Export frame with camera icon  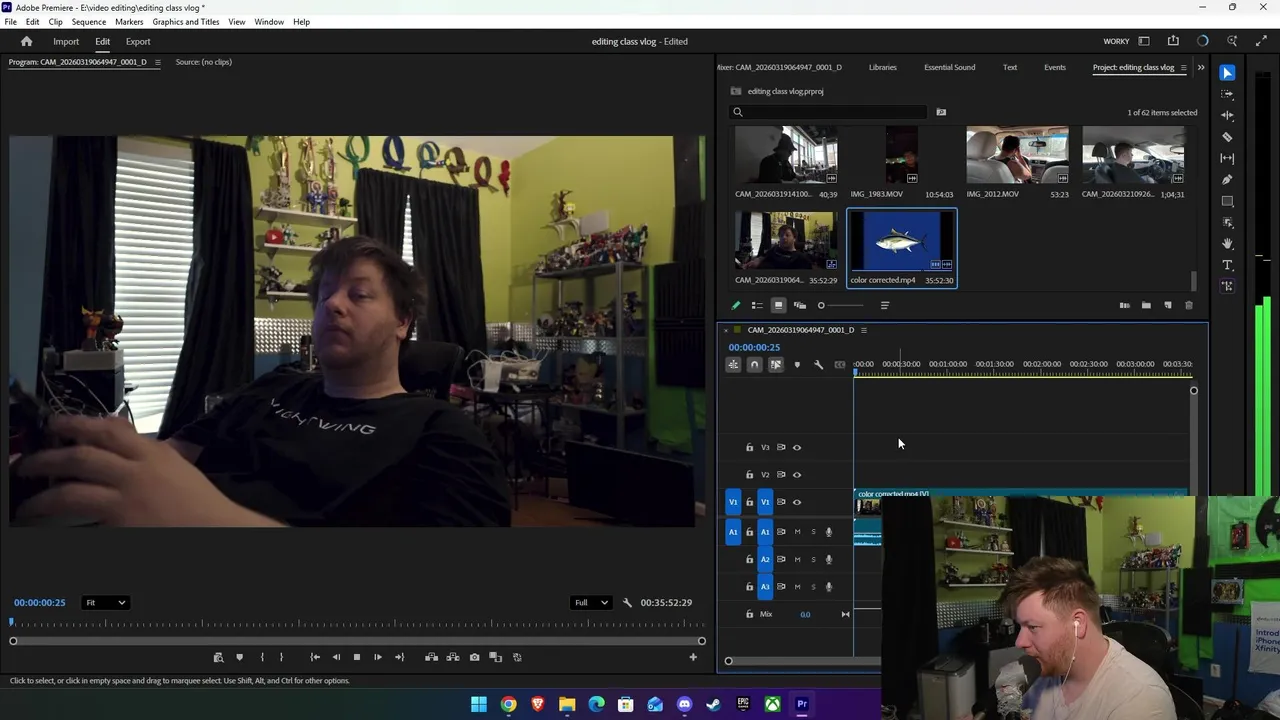tap(474, 657)
